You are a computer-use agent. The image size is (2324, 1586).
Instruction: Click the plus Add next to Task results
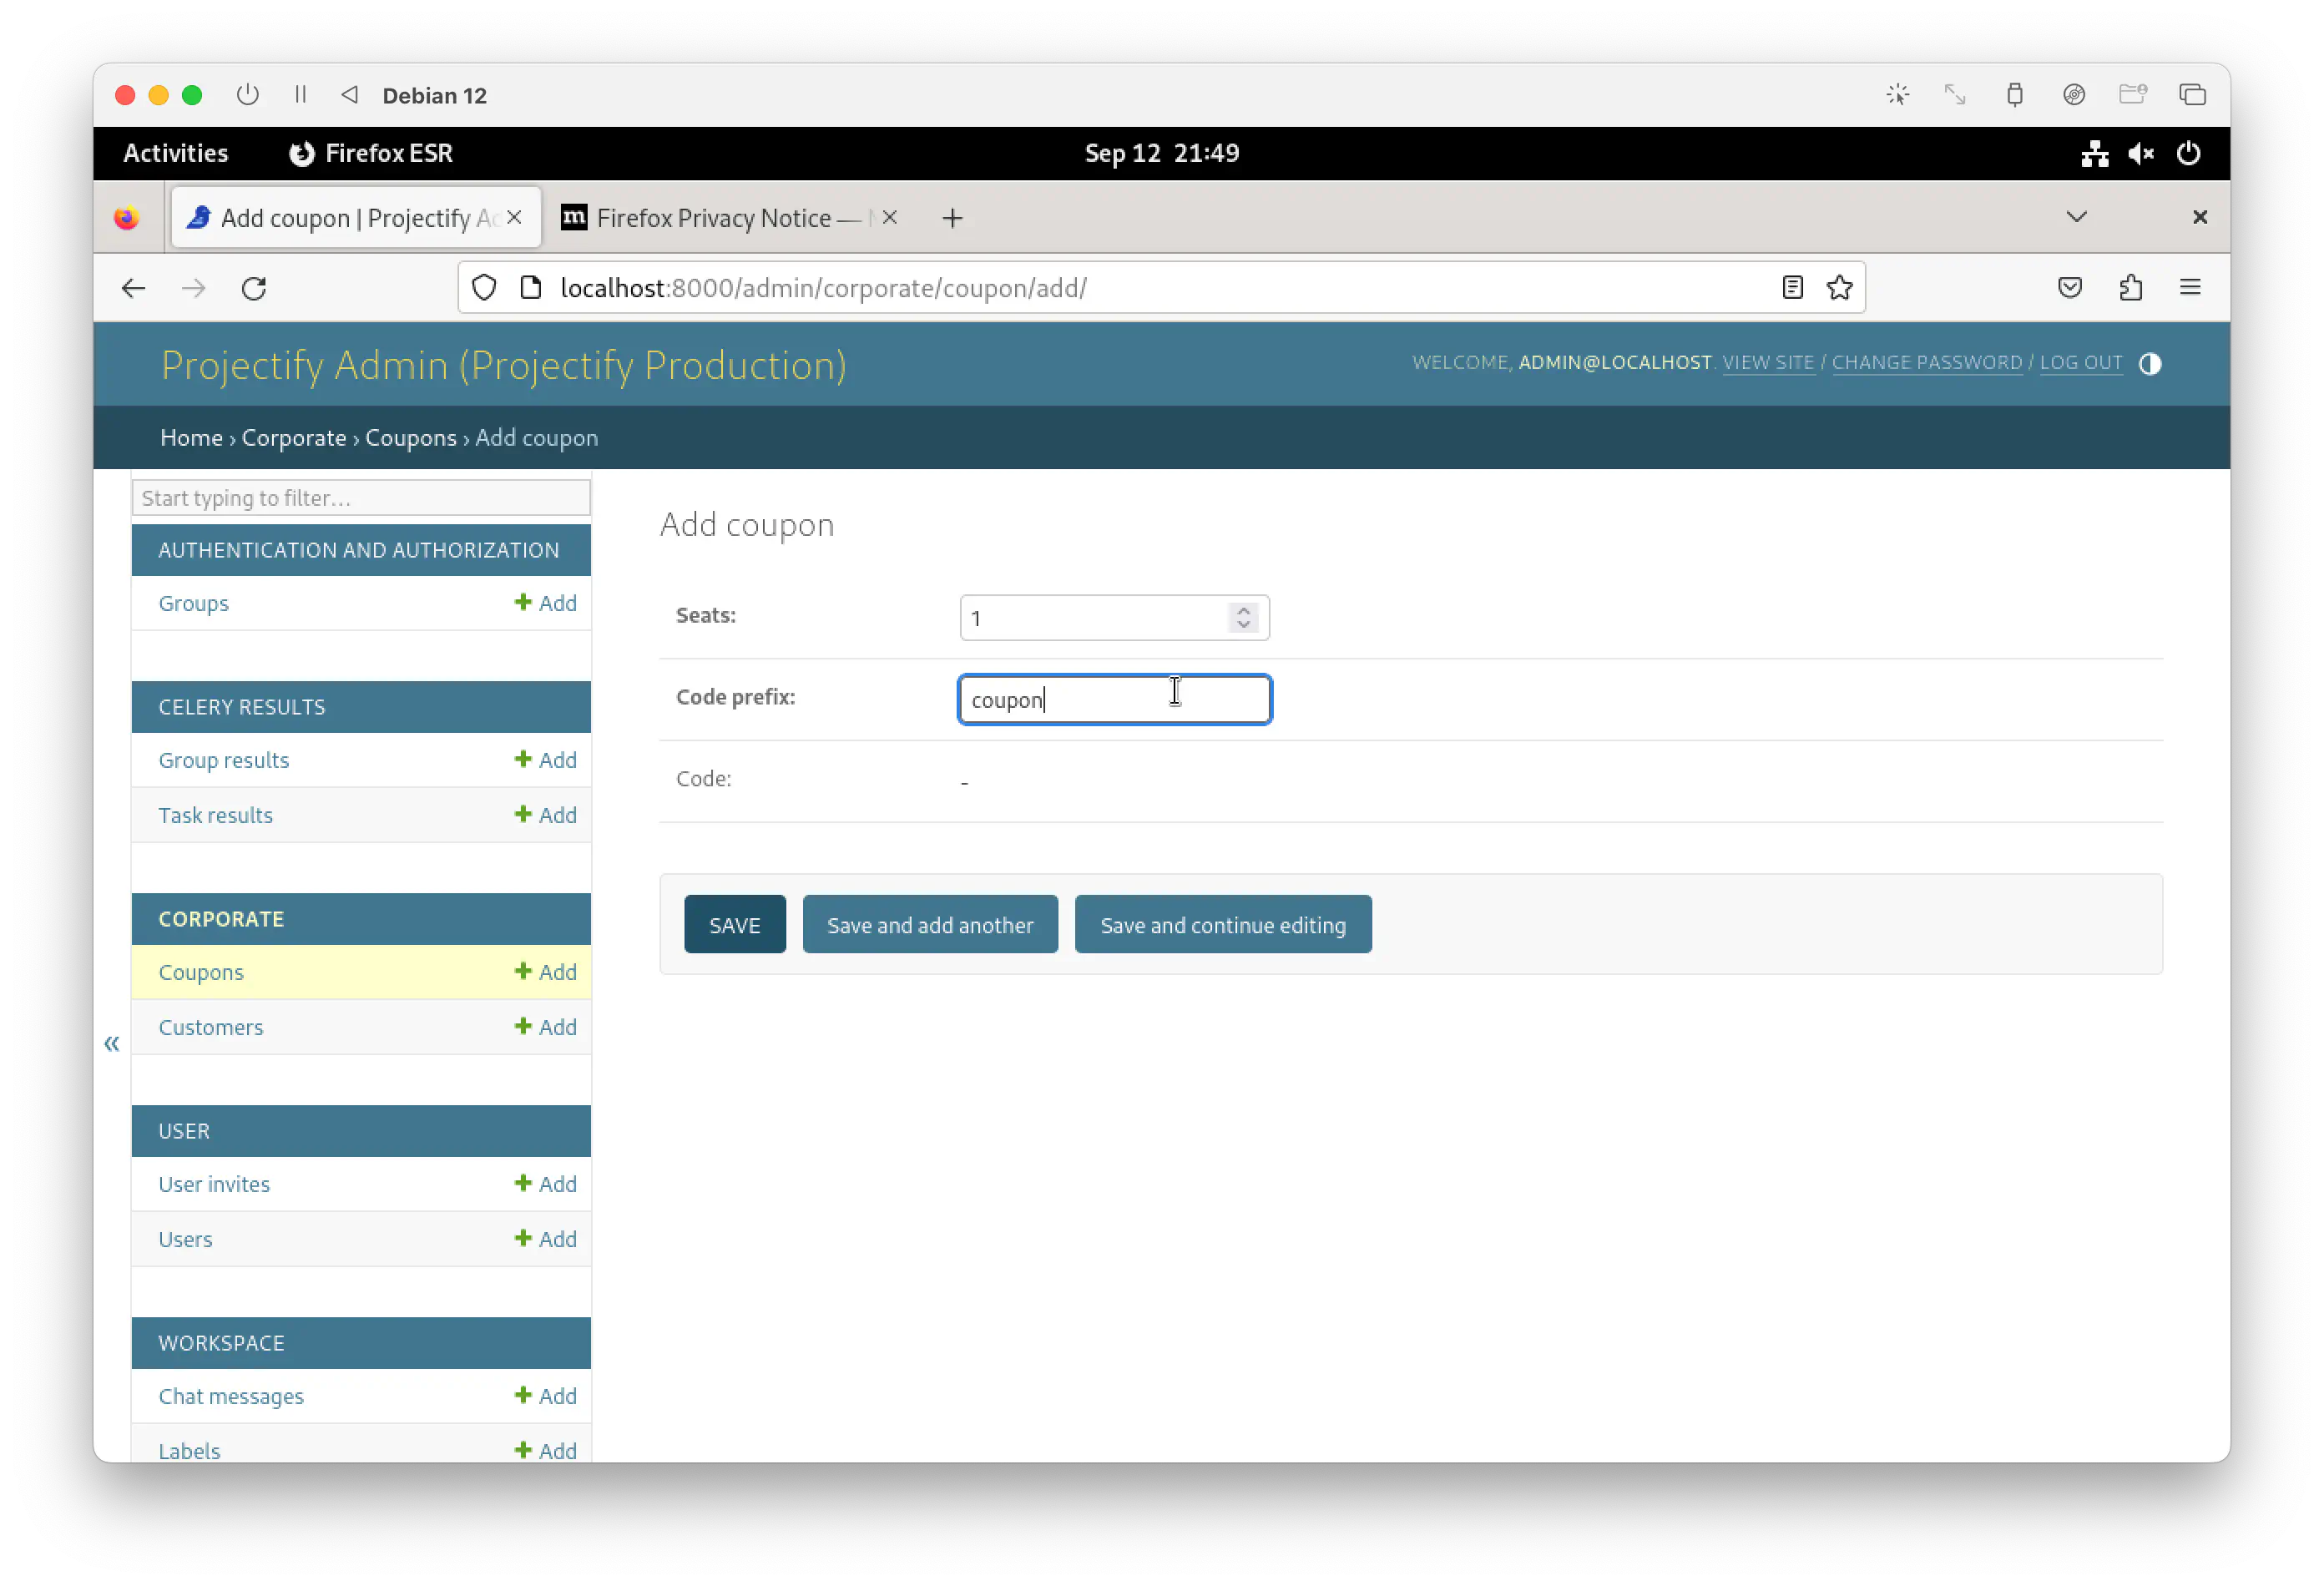point(545,815)
